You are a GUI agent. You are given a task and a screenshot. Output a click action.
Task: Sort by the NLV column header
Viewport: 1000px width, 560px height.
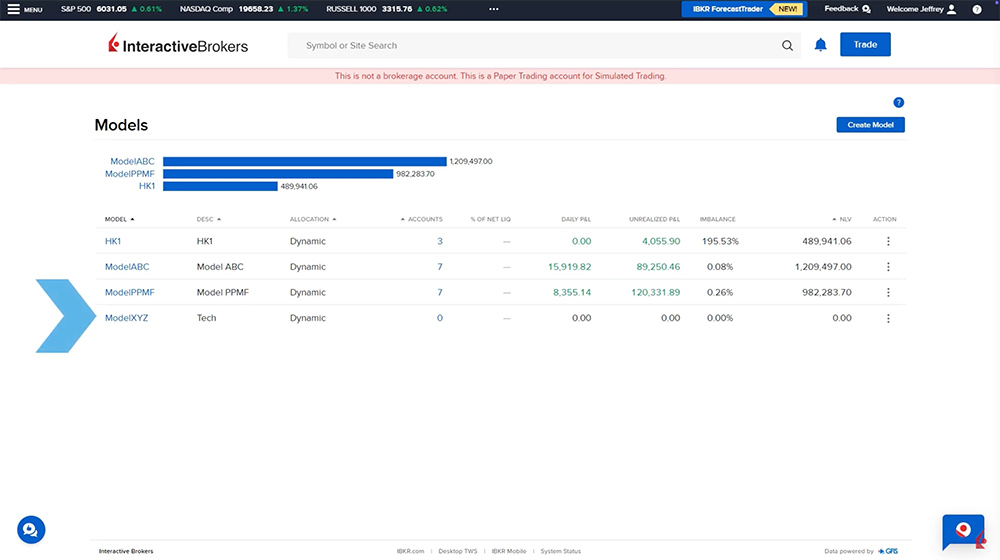coord(842,219)
